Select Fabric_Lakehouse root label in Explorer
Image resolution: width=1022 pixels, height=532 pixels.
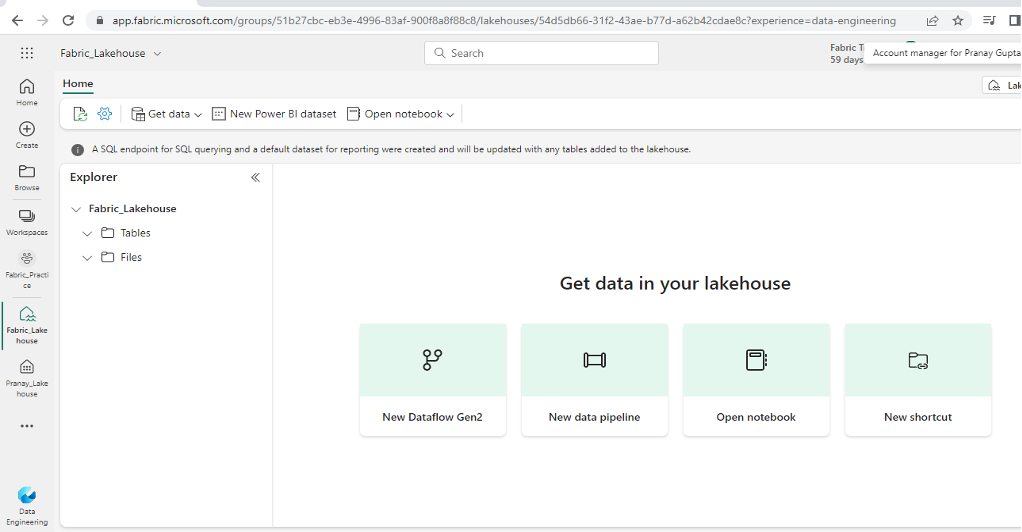coord(132,209)
